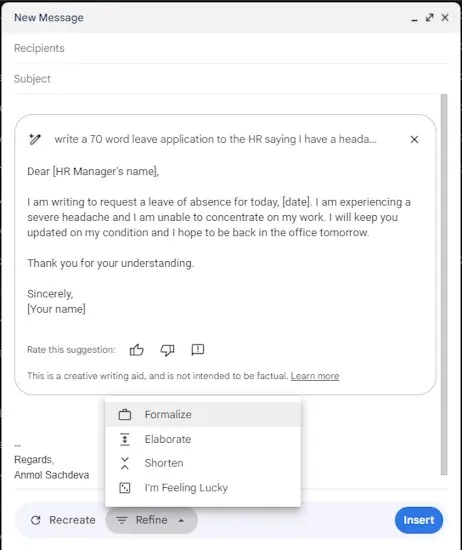462x550 pixels.
Task: Click the thumbs down rating icon
Action: (x=167, y=350)
